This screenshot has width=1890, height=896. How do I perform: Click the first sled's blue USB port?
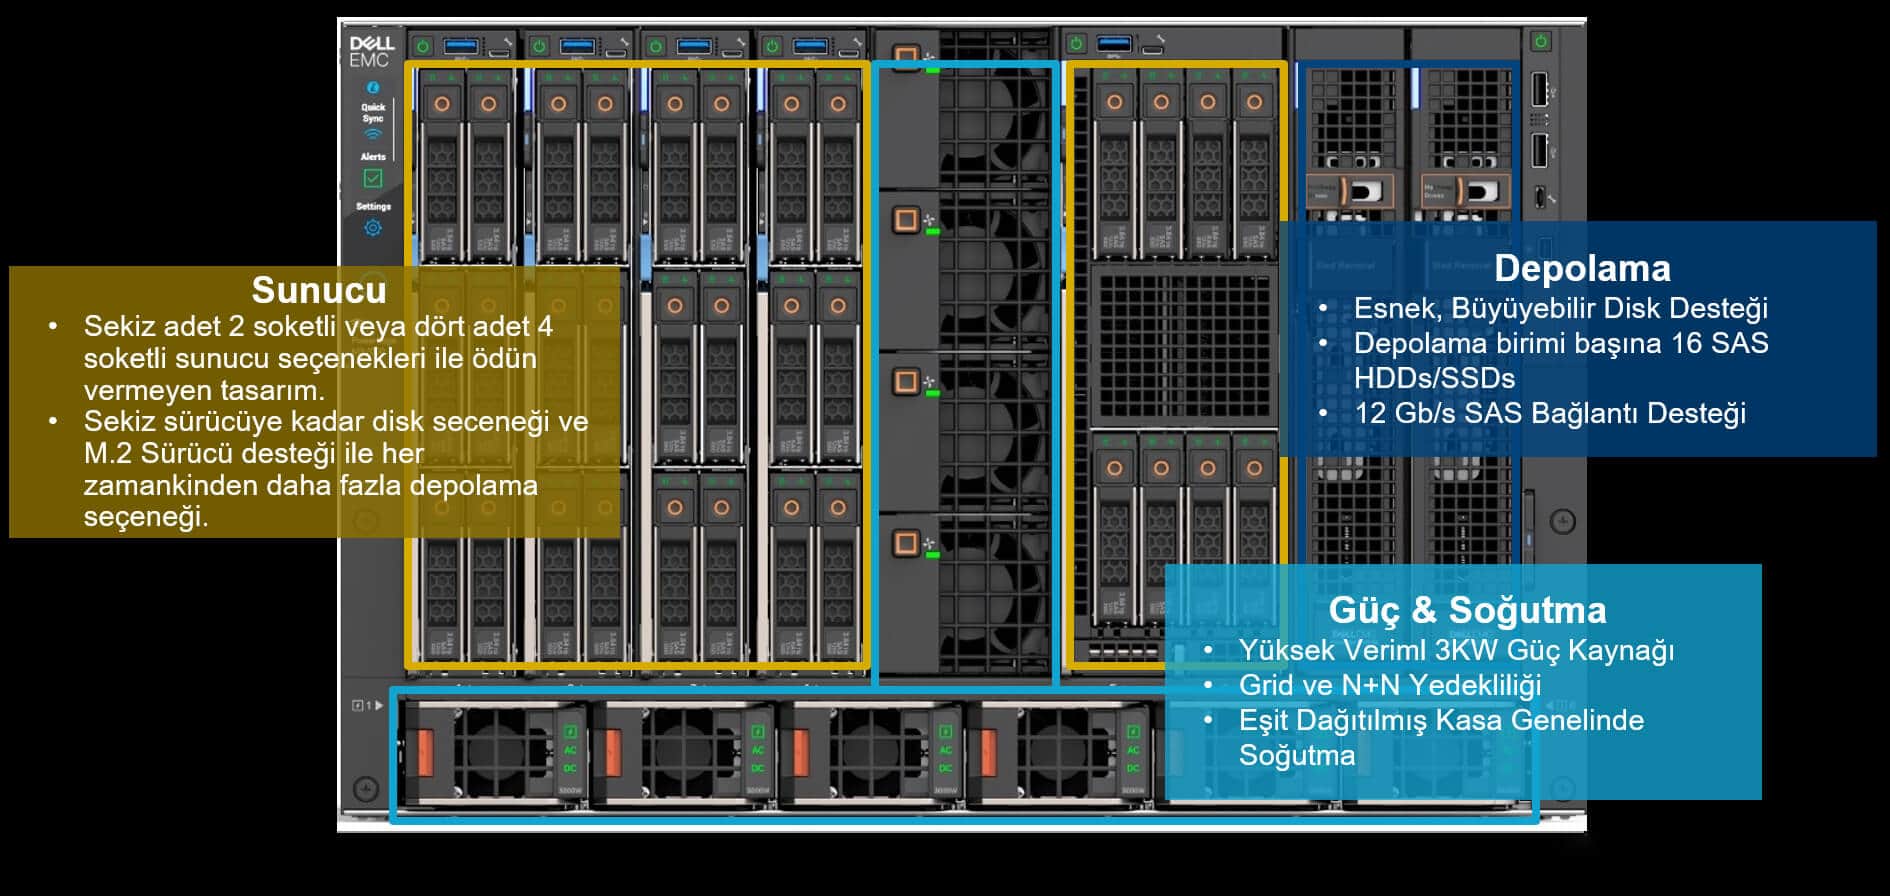[462, 45]
